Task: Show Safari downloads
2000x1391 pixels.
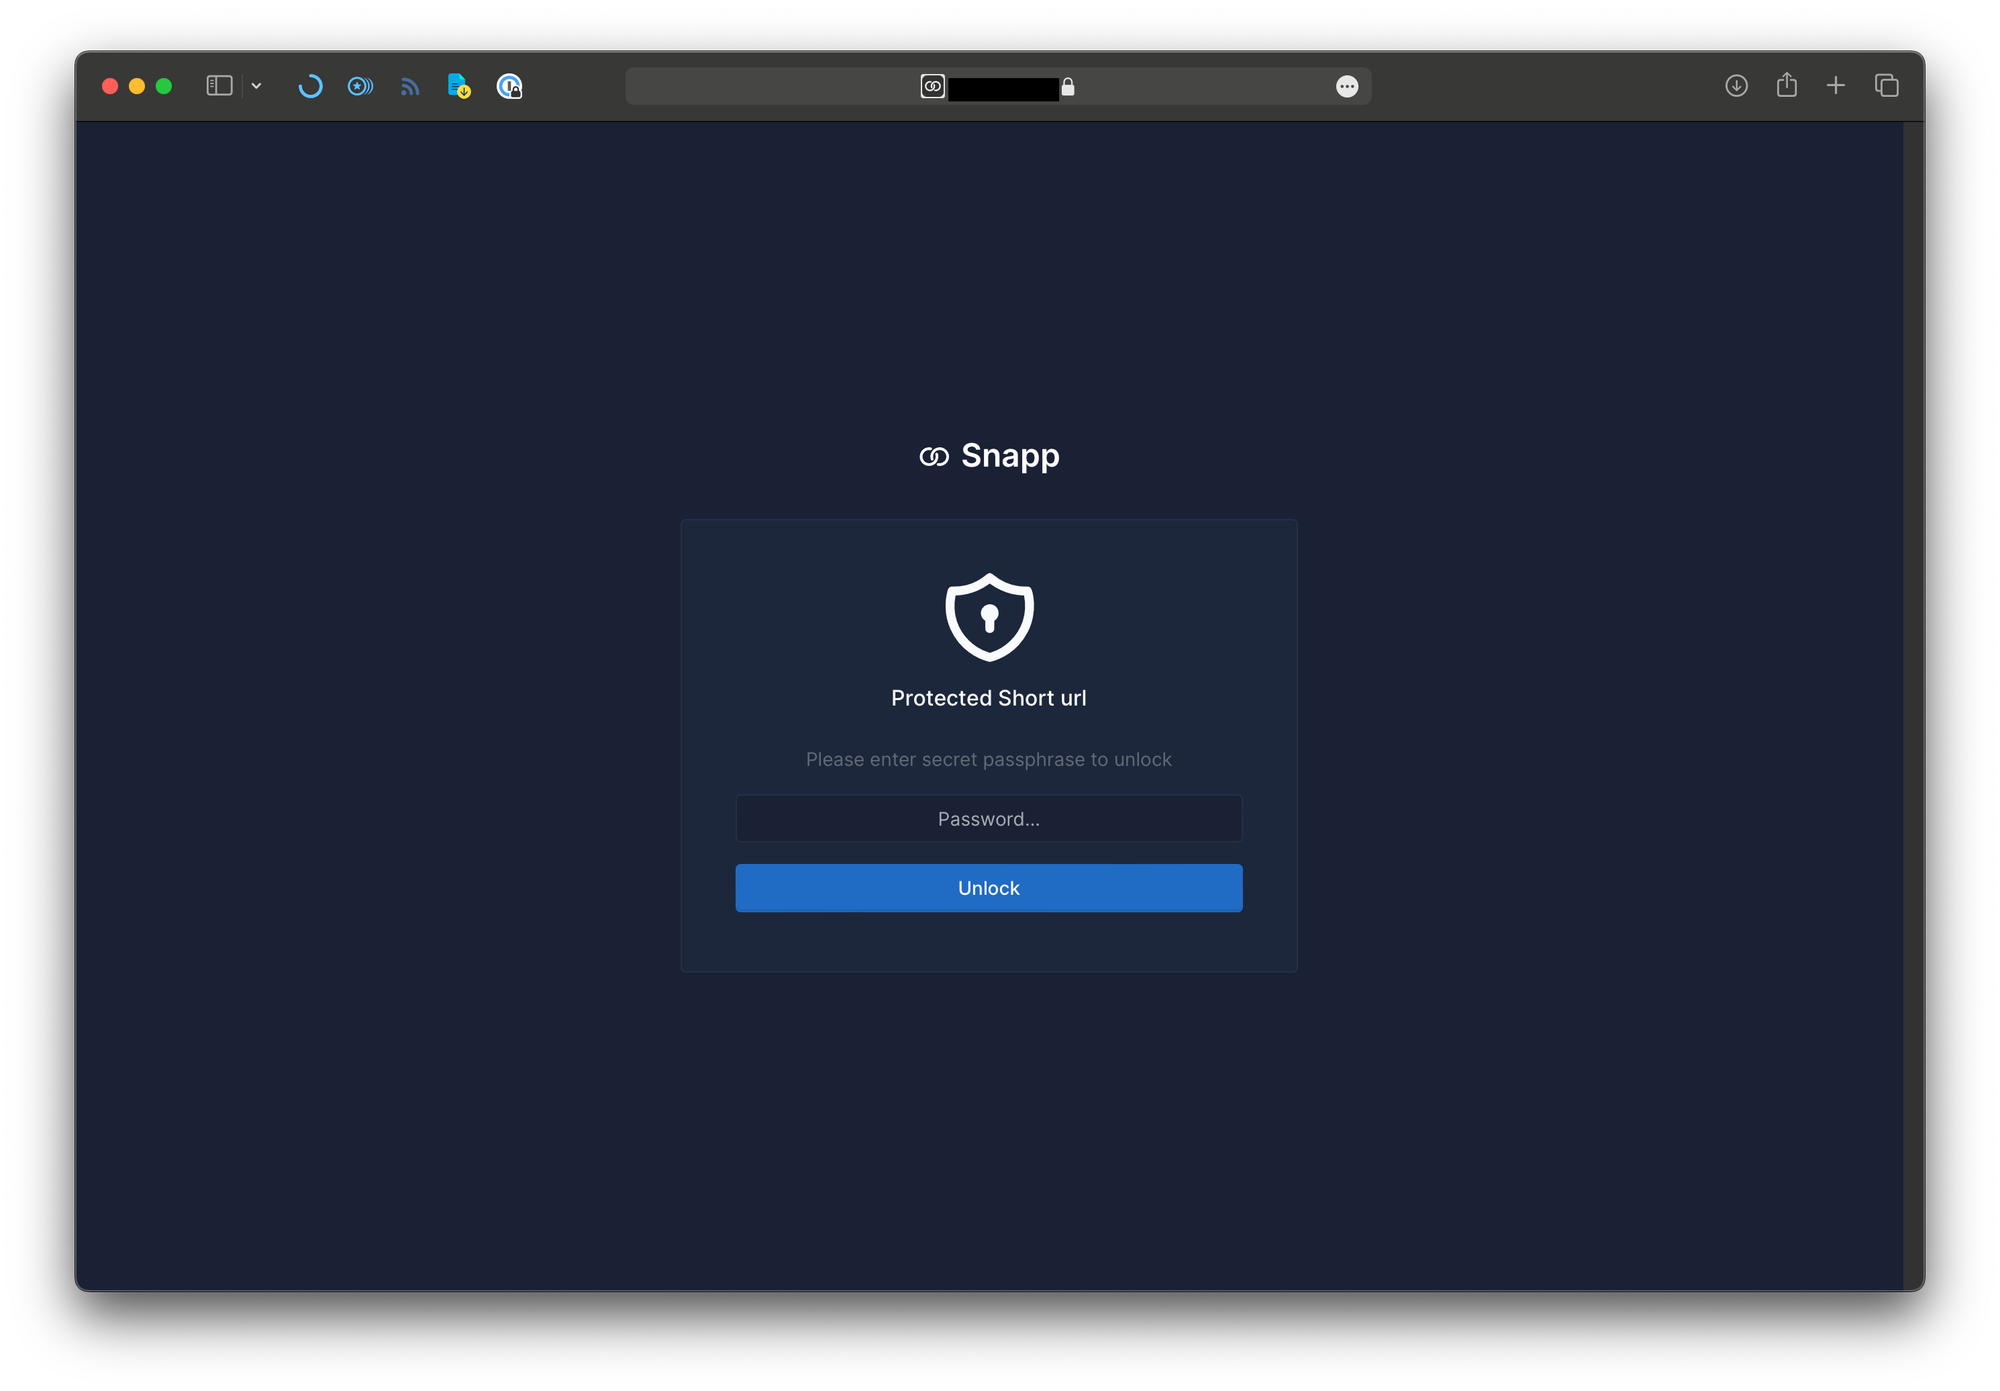Action: [1736, 86]
